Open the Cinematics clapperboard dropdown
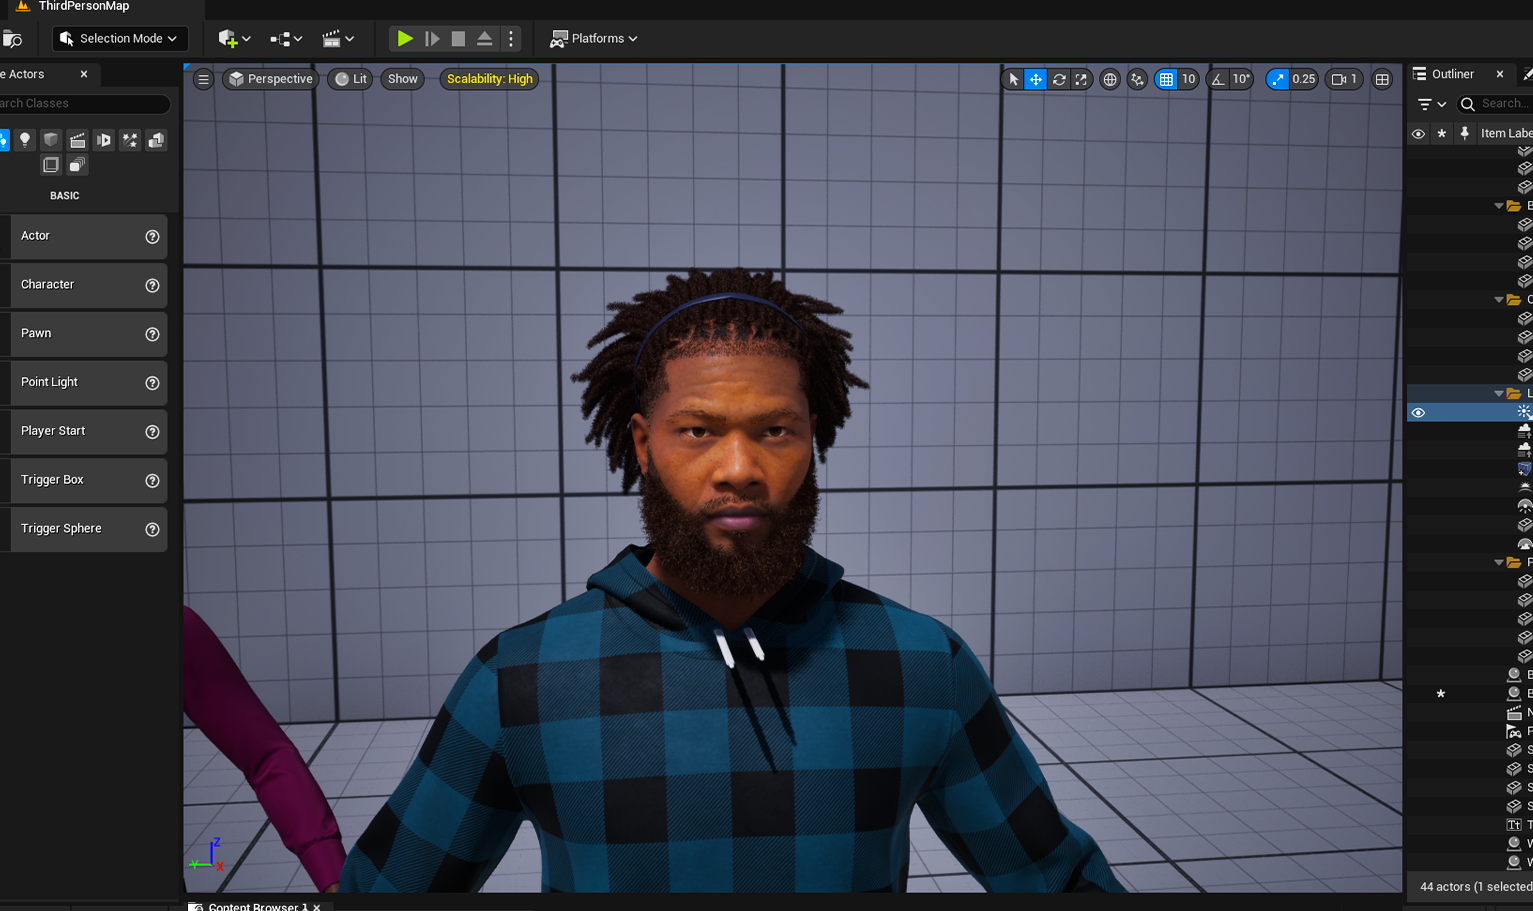Screen dimensions: 1533x911 tap(338, 39)
